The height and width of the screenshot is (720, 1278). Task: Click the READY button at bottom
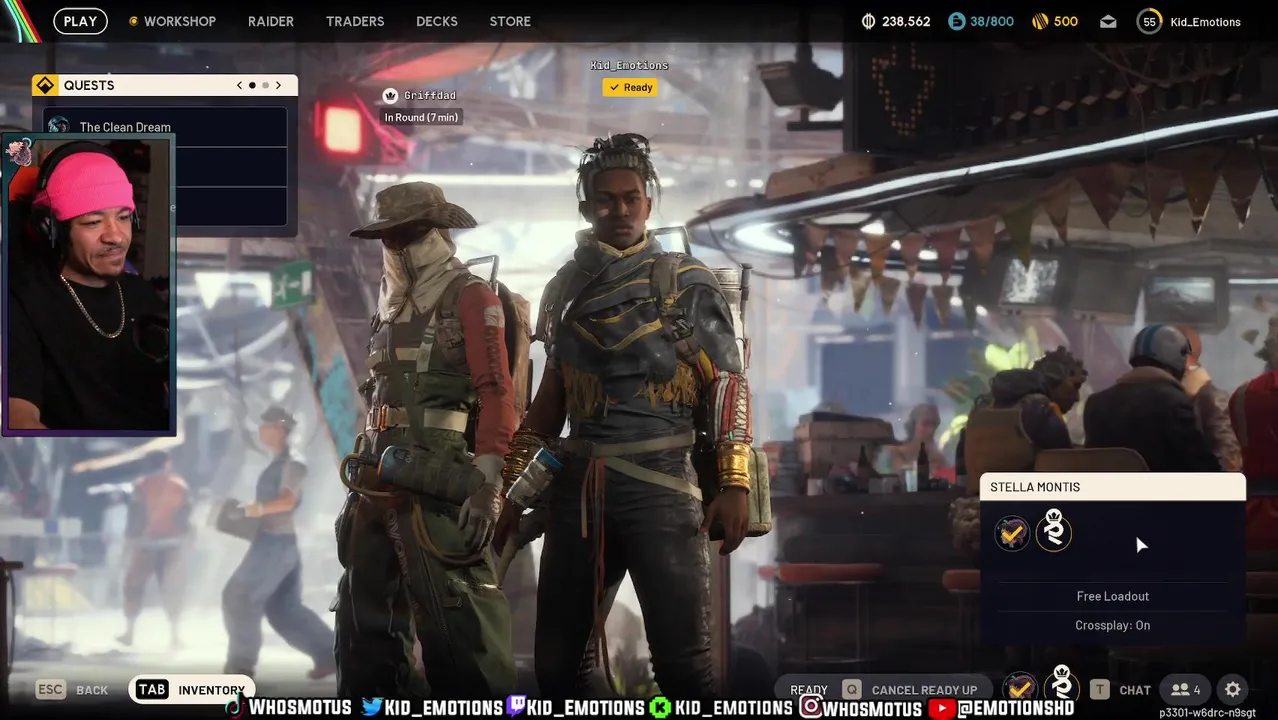[x=809, y=690]
